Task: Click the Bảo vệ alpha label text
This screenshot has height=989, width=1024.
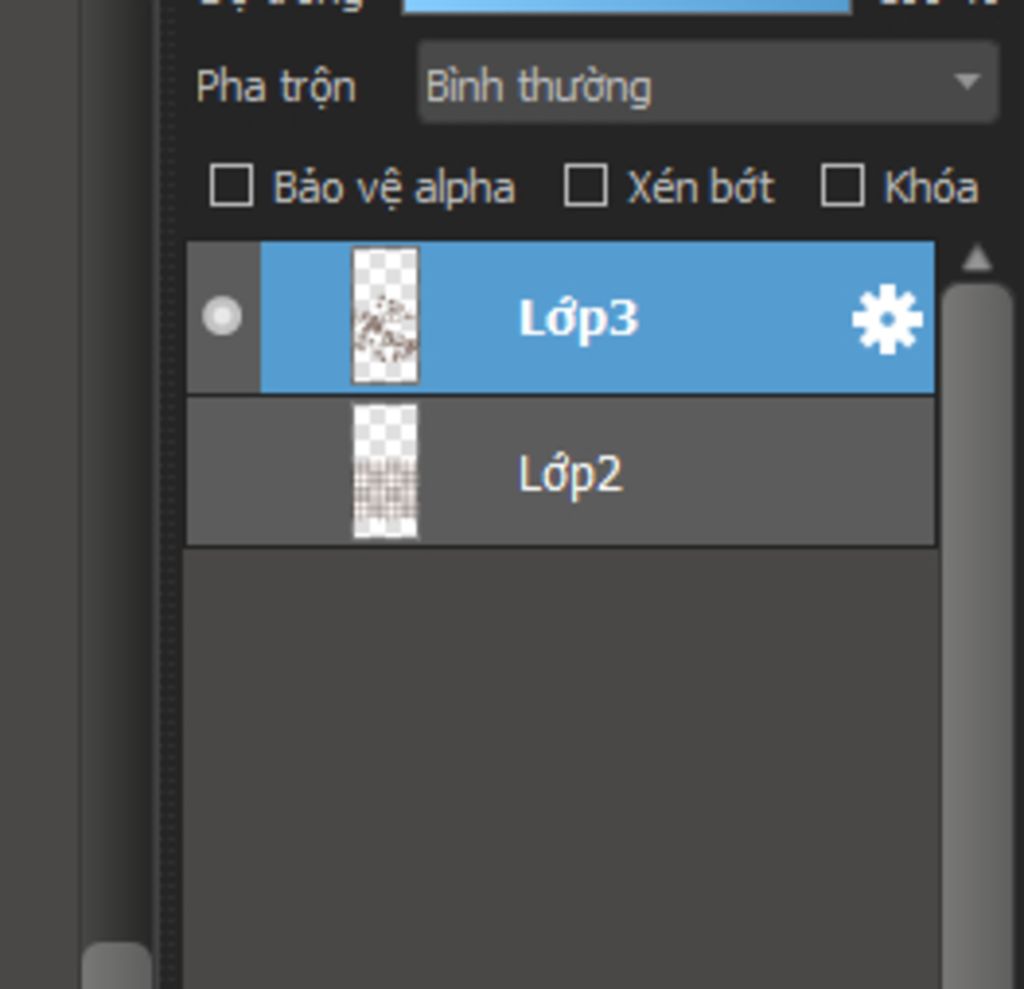Action: click(394, 188)
